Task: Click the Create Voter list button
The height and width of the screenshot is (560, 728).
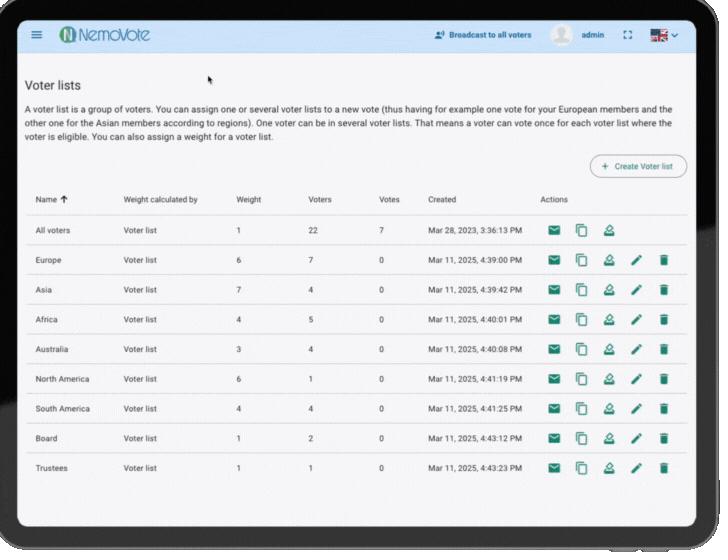Action: 638,166
